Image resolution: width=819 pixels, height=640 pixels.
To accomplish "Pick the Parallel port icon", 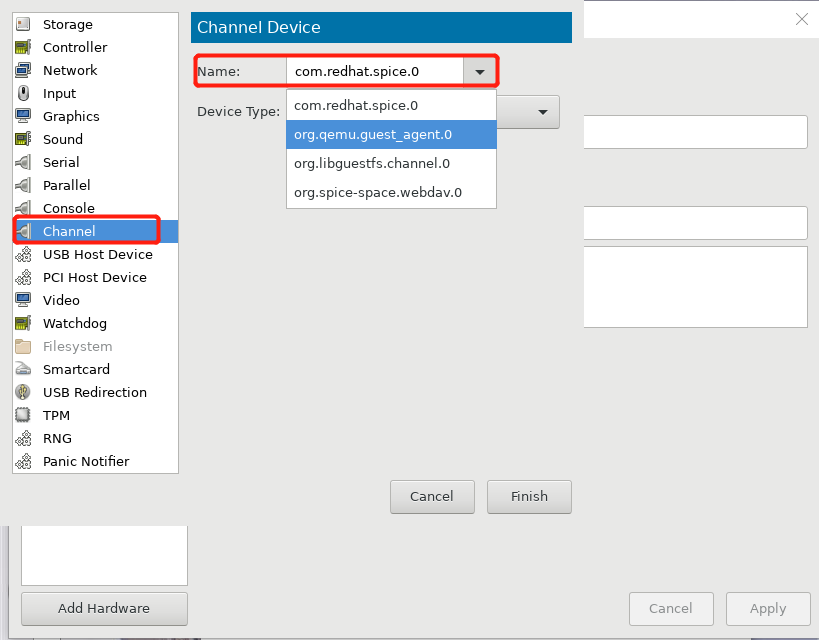I will [23, 185].
